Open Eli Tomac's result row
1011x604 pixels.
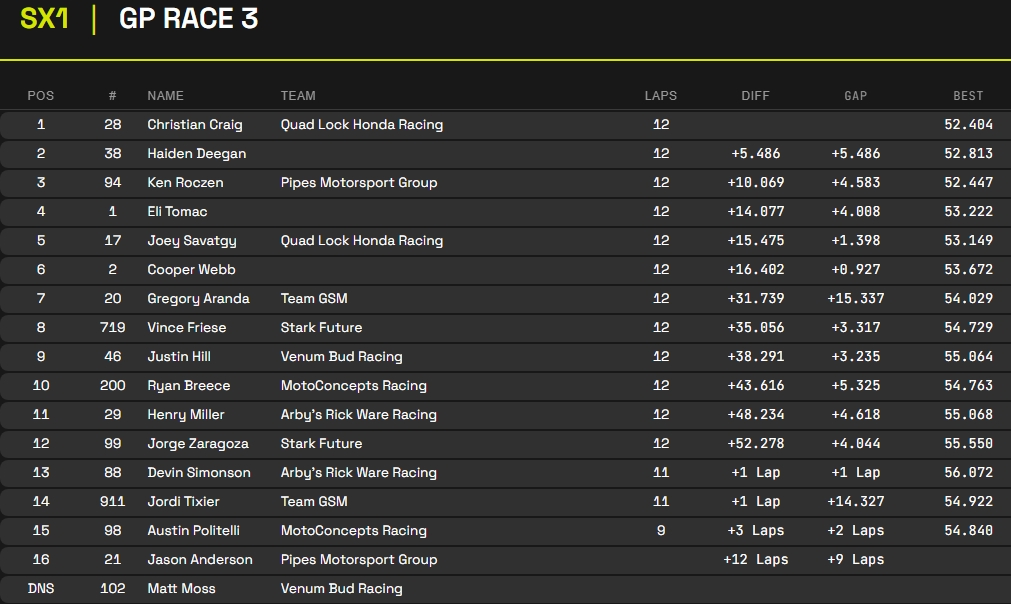(x=177, y=212)
